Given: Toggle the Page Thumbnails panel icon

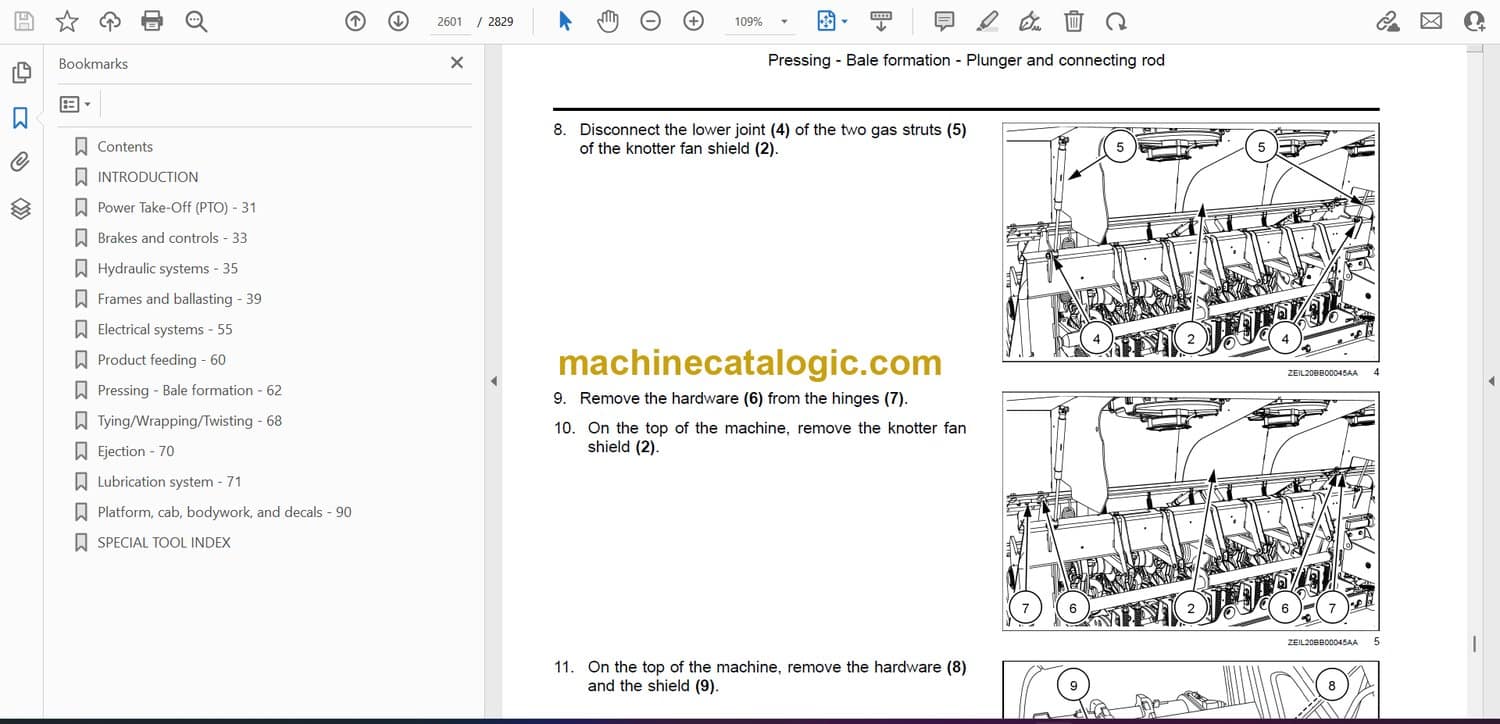Looking at the screenshot, I should 20,73.
